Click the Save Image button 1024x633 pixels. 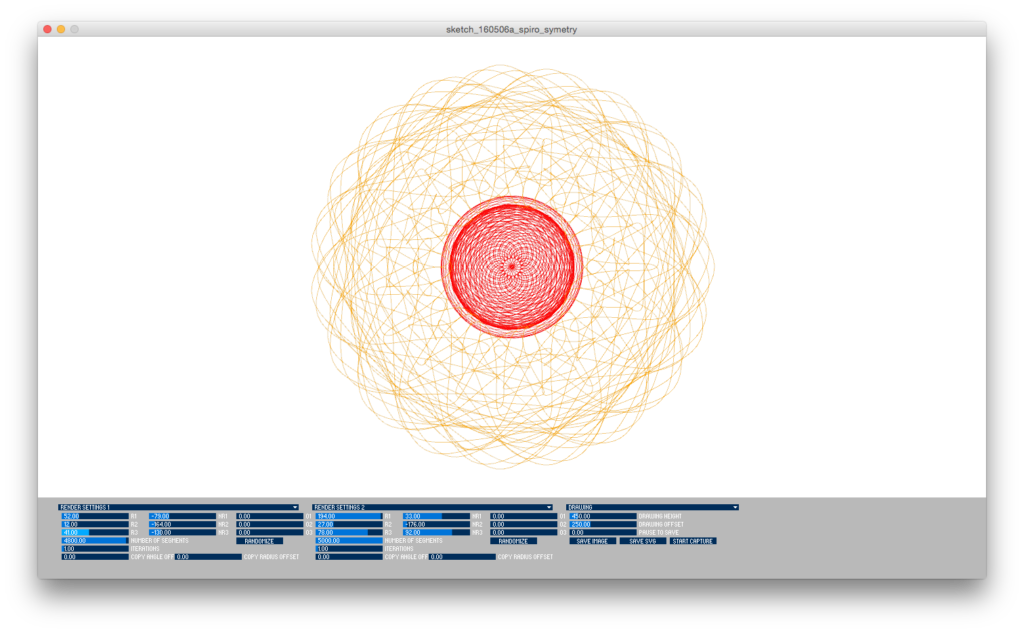pyautogui.click(x=592, y=541)
